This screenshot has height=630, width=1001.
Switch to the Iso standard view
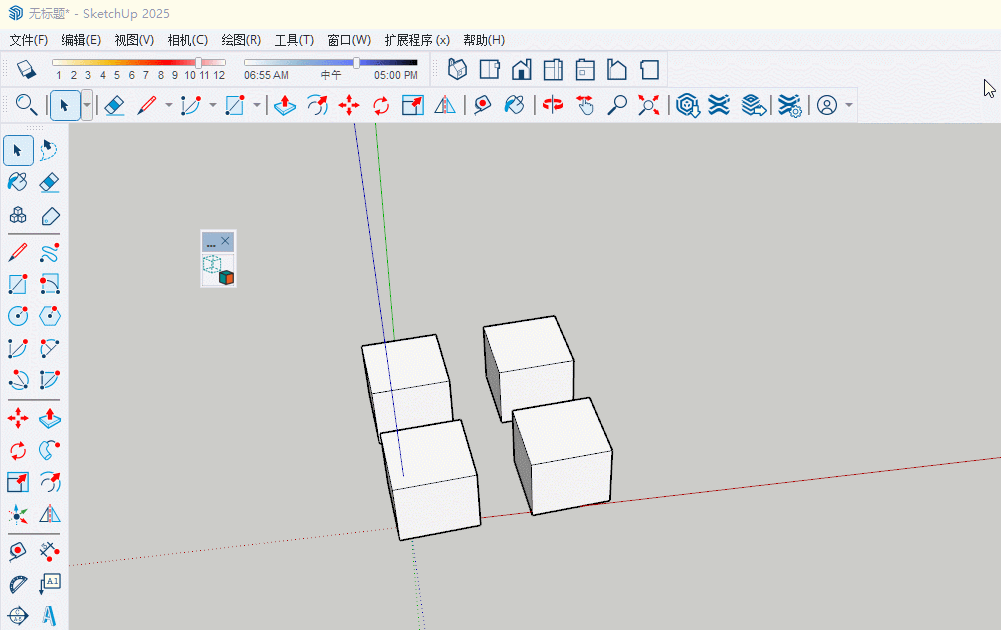pos(457,69)
